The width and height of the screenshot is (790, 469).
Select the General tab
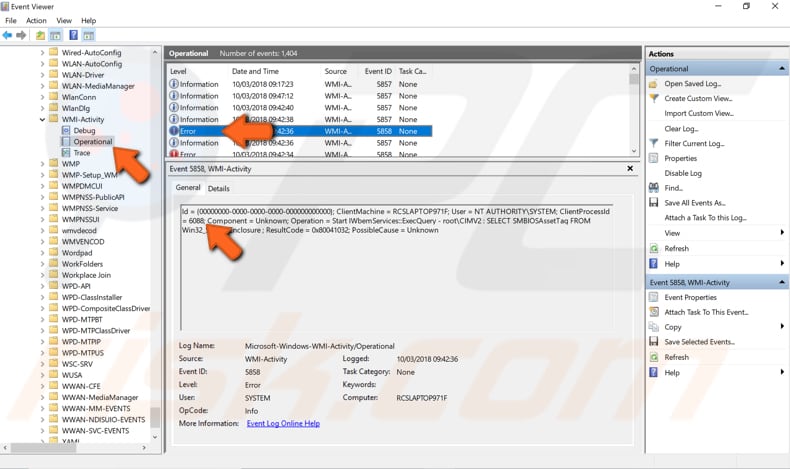(x=188, y=187)
